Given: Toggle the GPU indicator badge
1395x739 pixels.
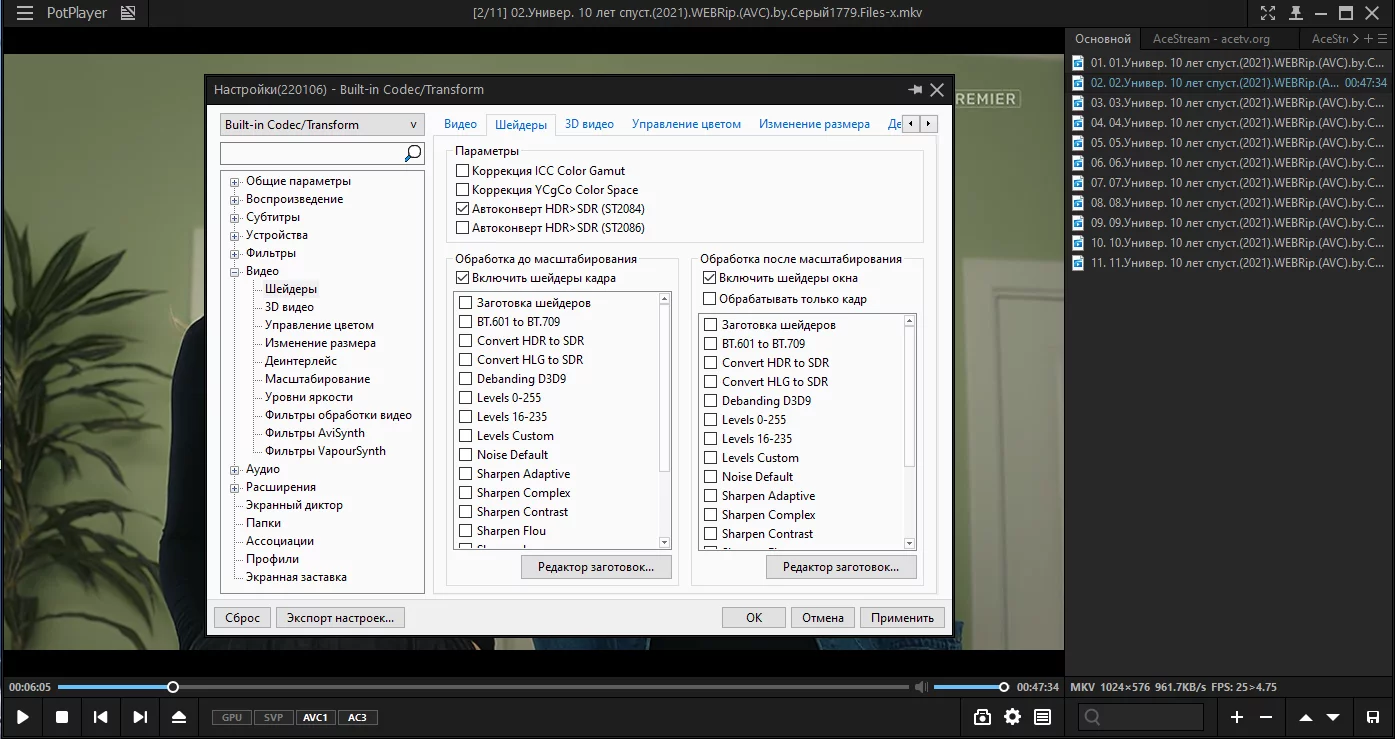Looking at the screenshot, I should pyautogui.click(x=231, y=718).
